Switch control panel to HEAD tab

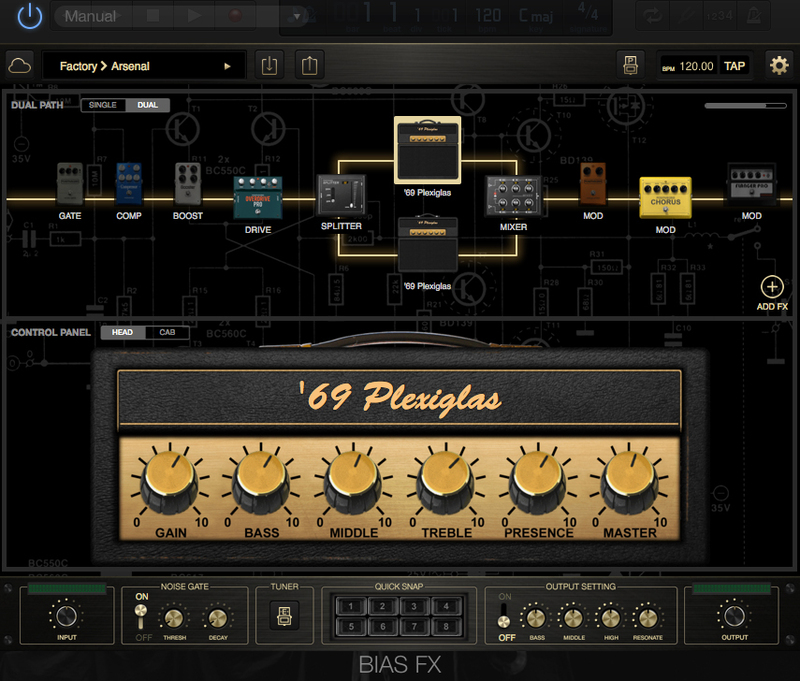point(122,333)
